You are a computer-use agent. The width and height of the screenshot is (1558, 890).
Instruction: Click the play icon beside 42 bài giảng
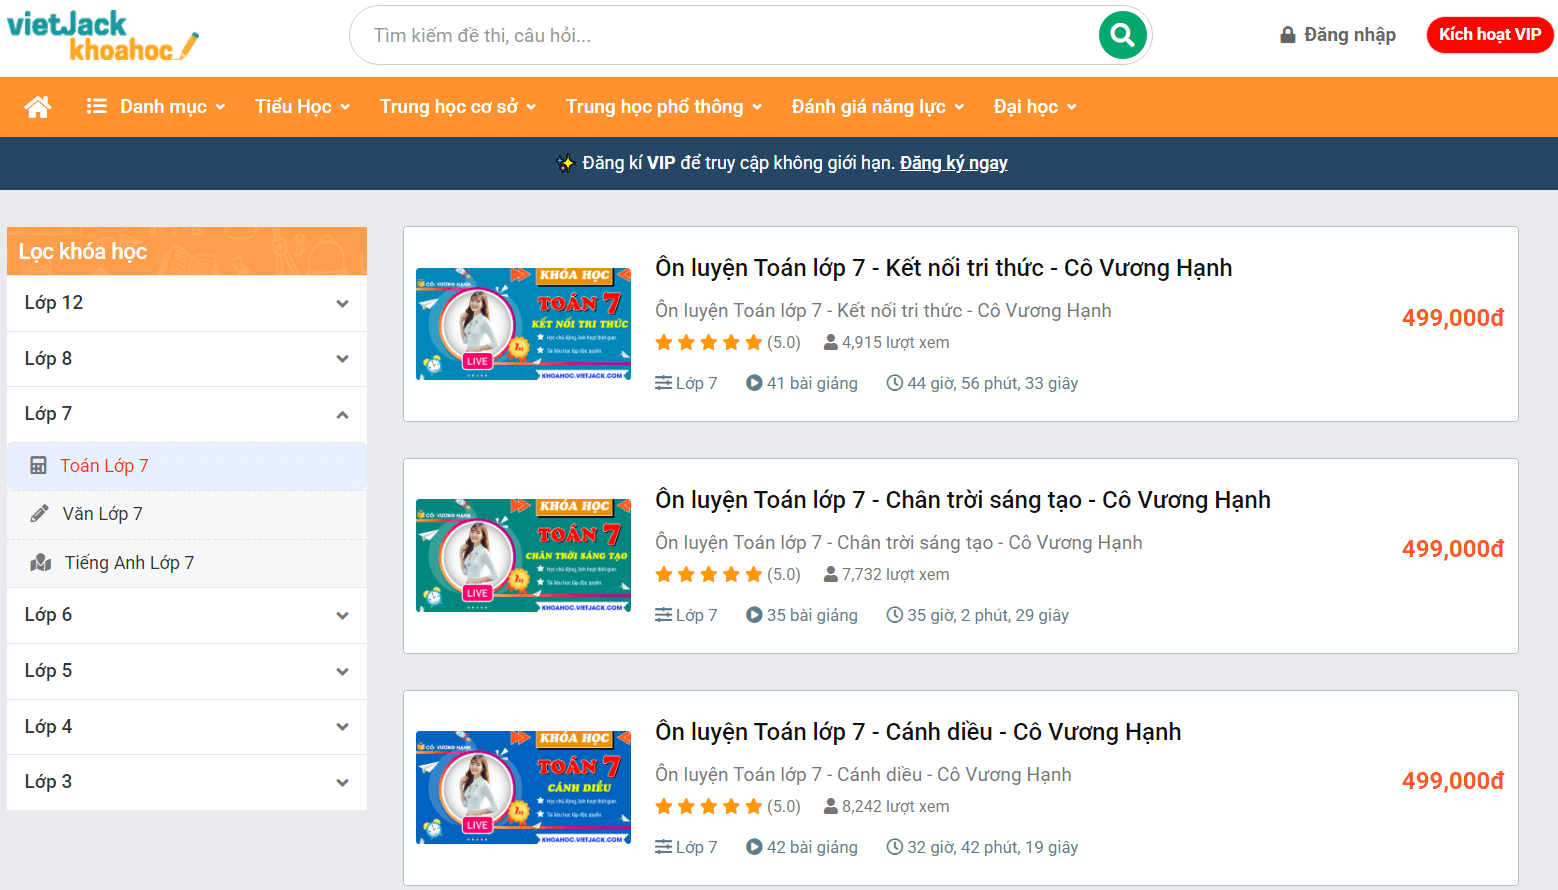coord(754,847)
